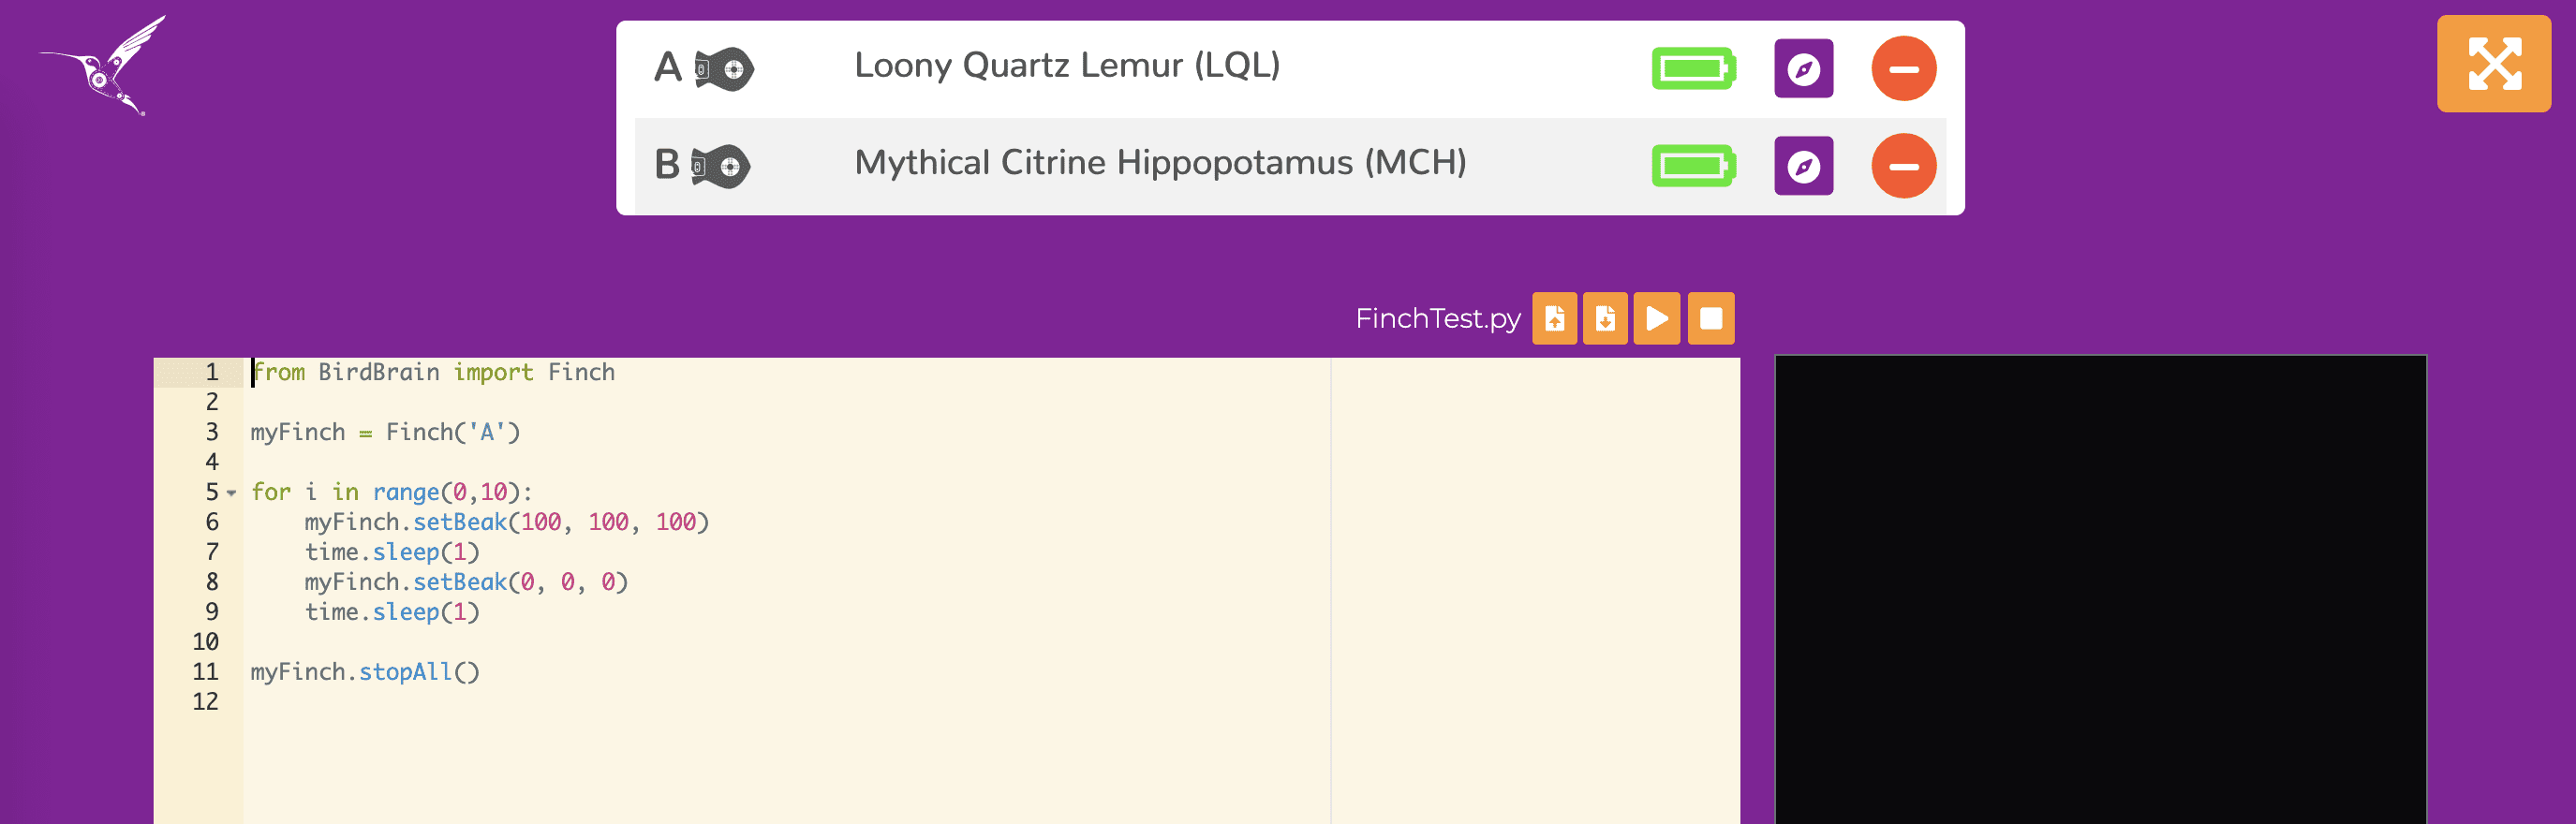Click the Finch robot icon for device B

(x=722, y=166)
